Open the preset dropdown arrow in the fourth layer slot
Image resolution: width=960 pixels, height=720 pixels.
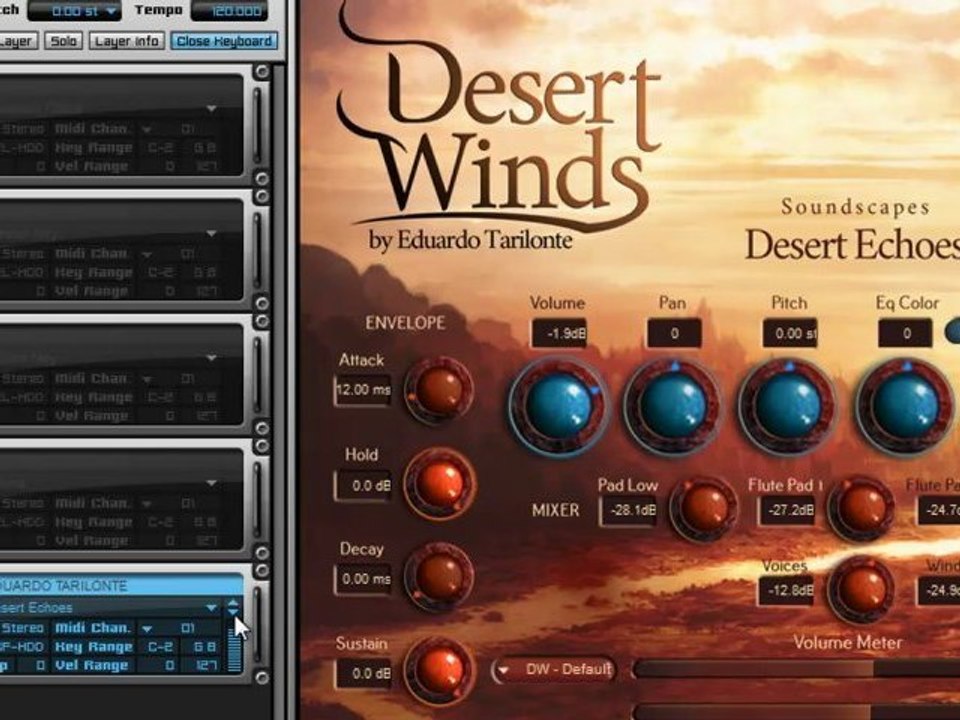[x=211, y=483]
